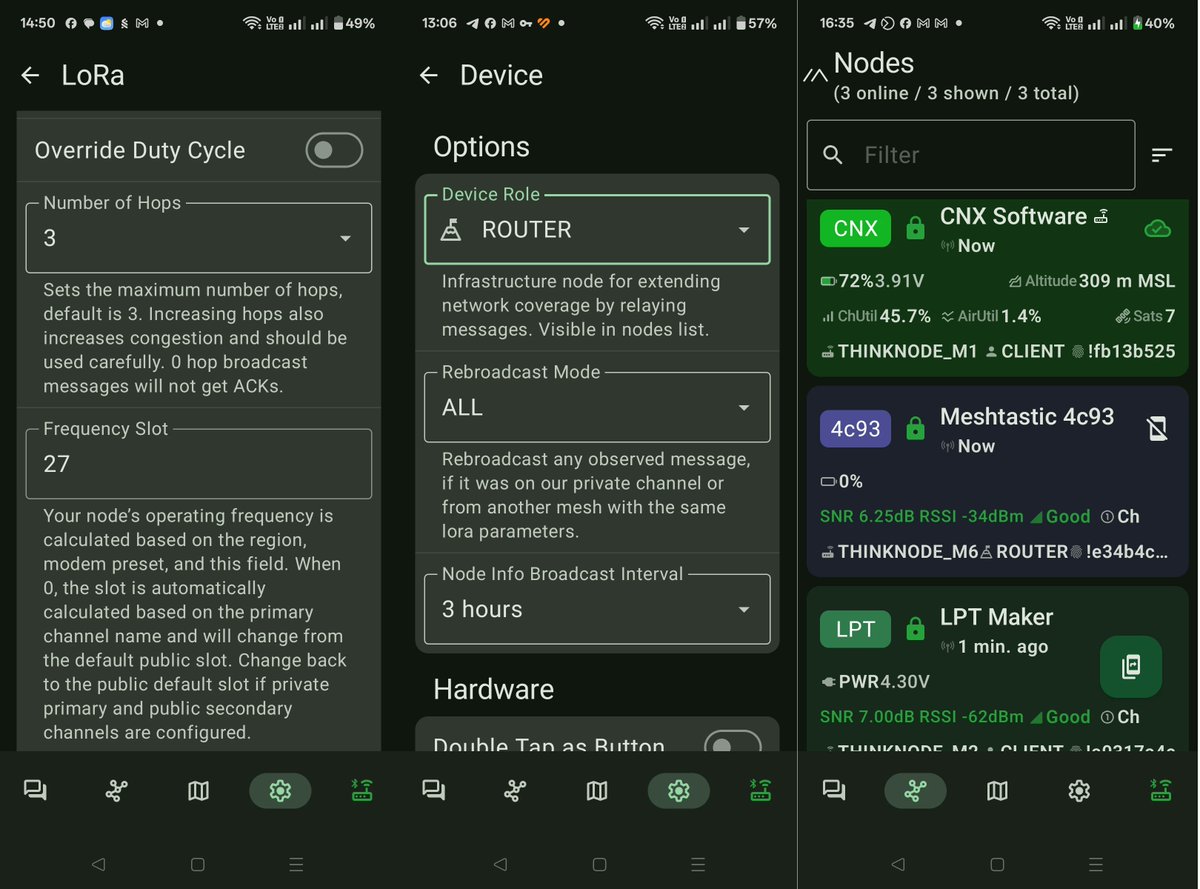Open Map tab in LoRa screen
The width and height of the screenshot is (1200, 889).
coord(198,791)
